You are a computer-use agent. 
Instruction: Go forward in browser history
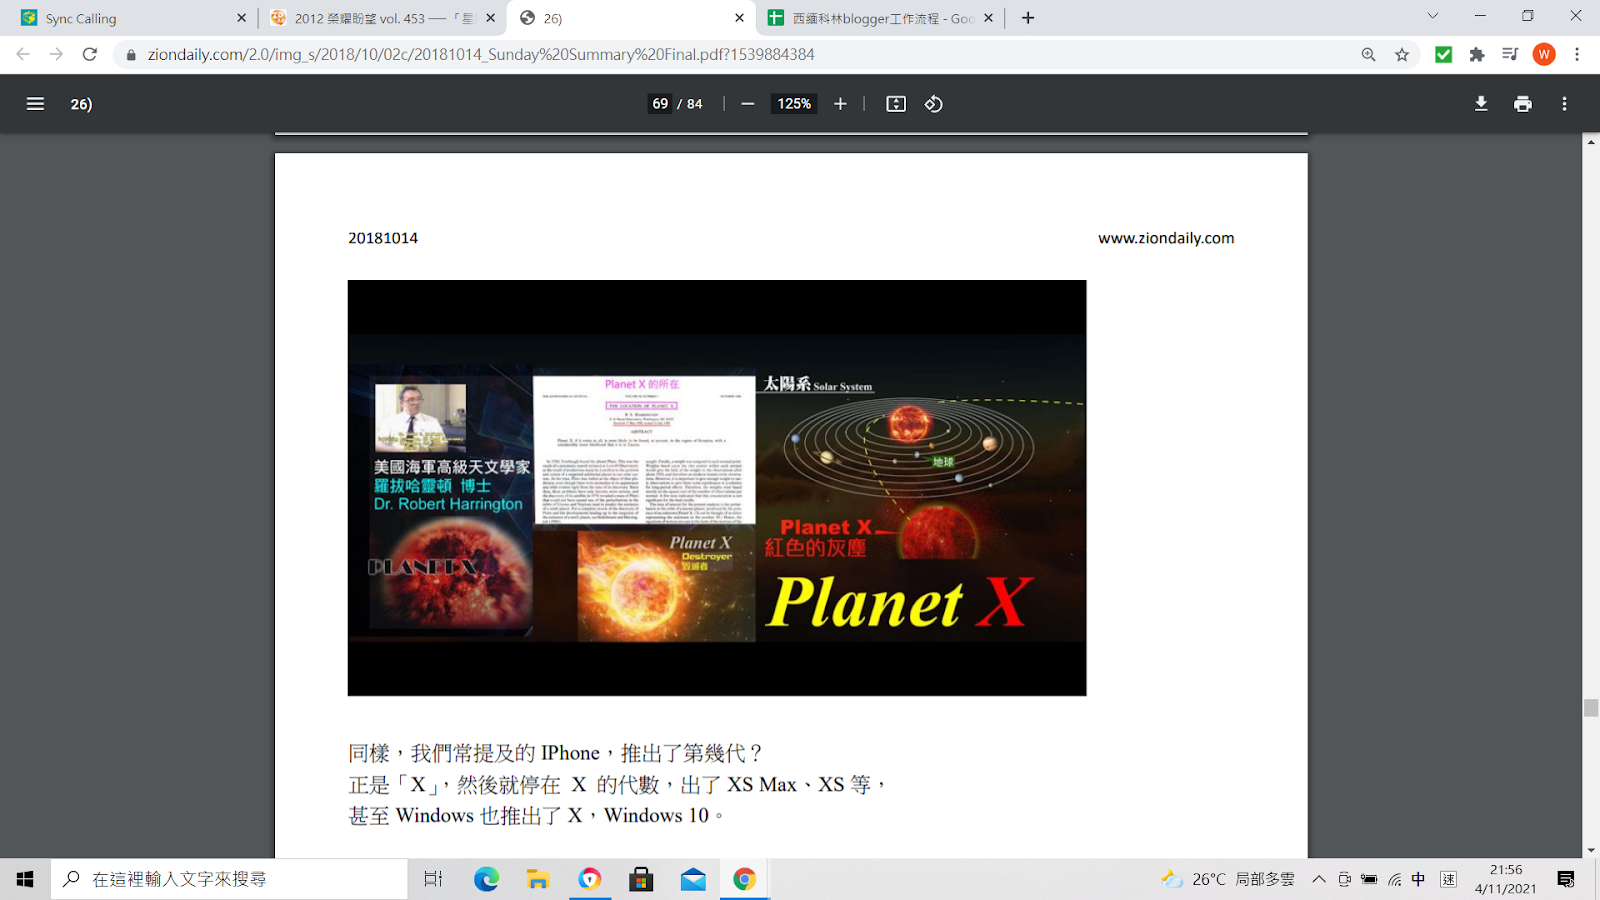(x=56, y=54)
